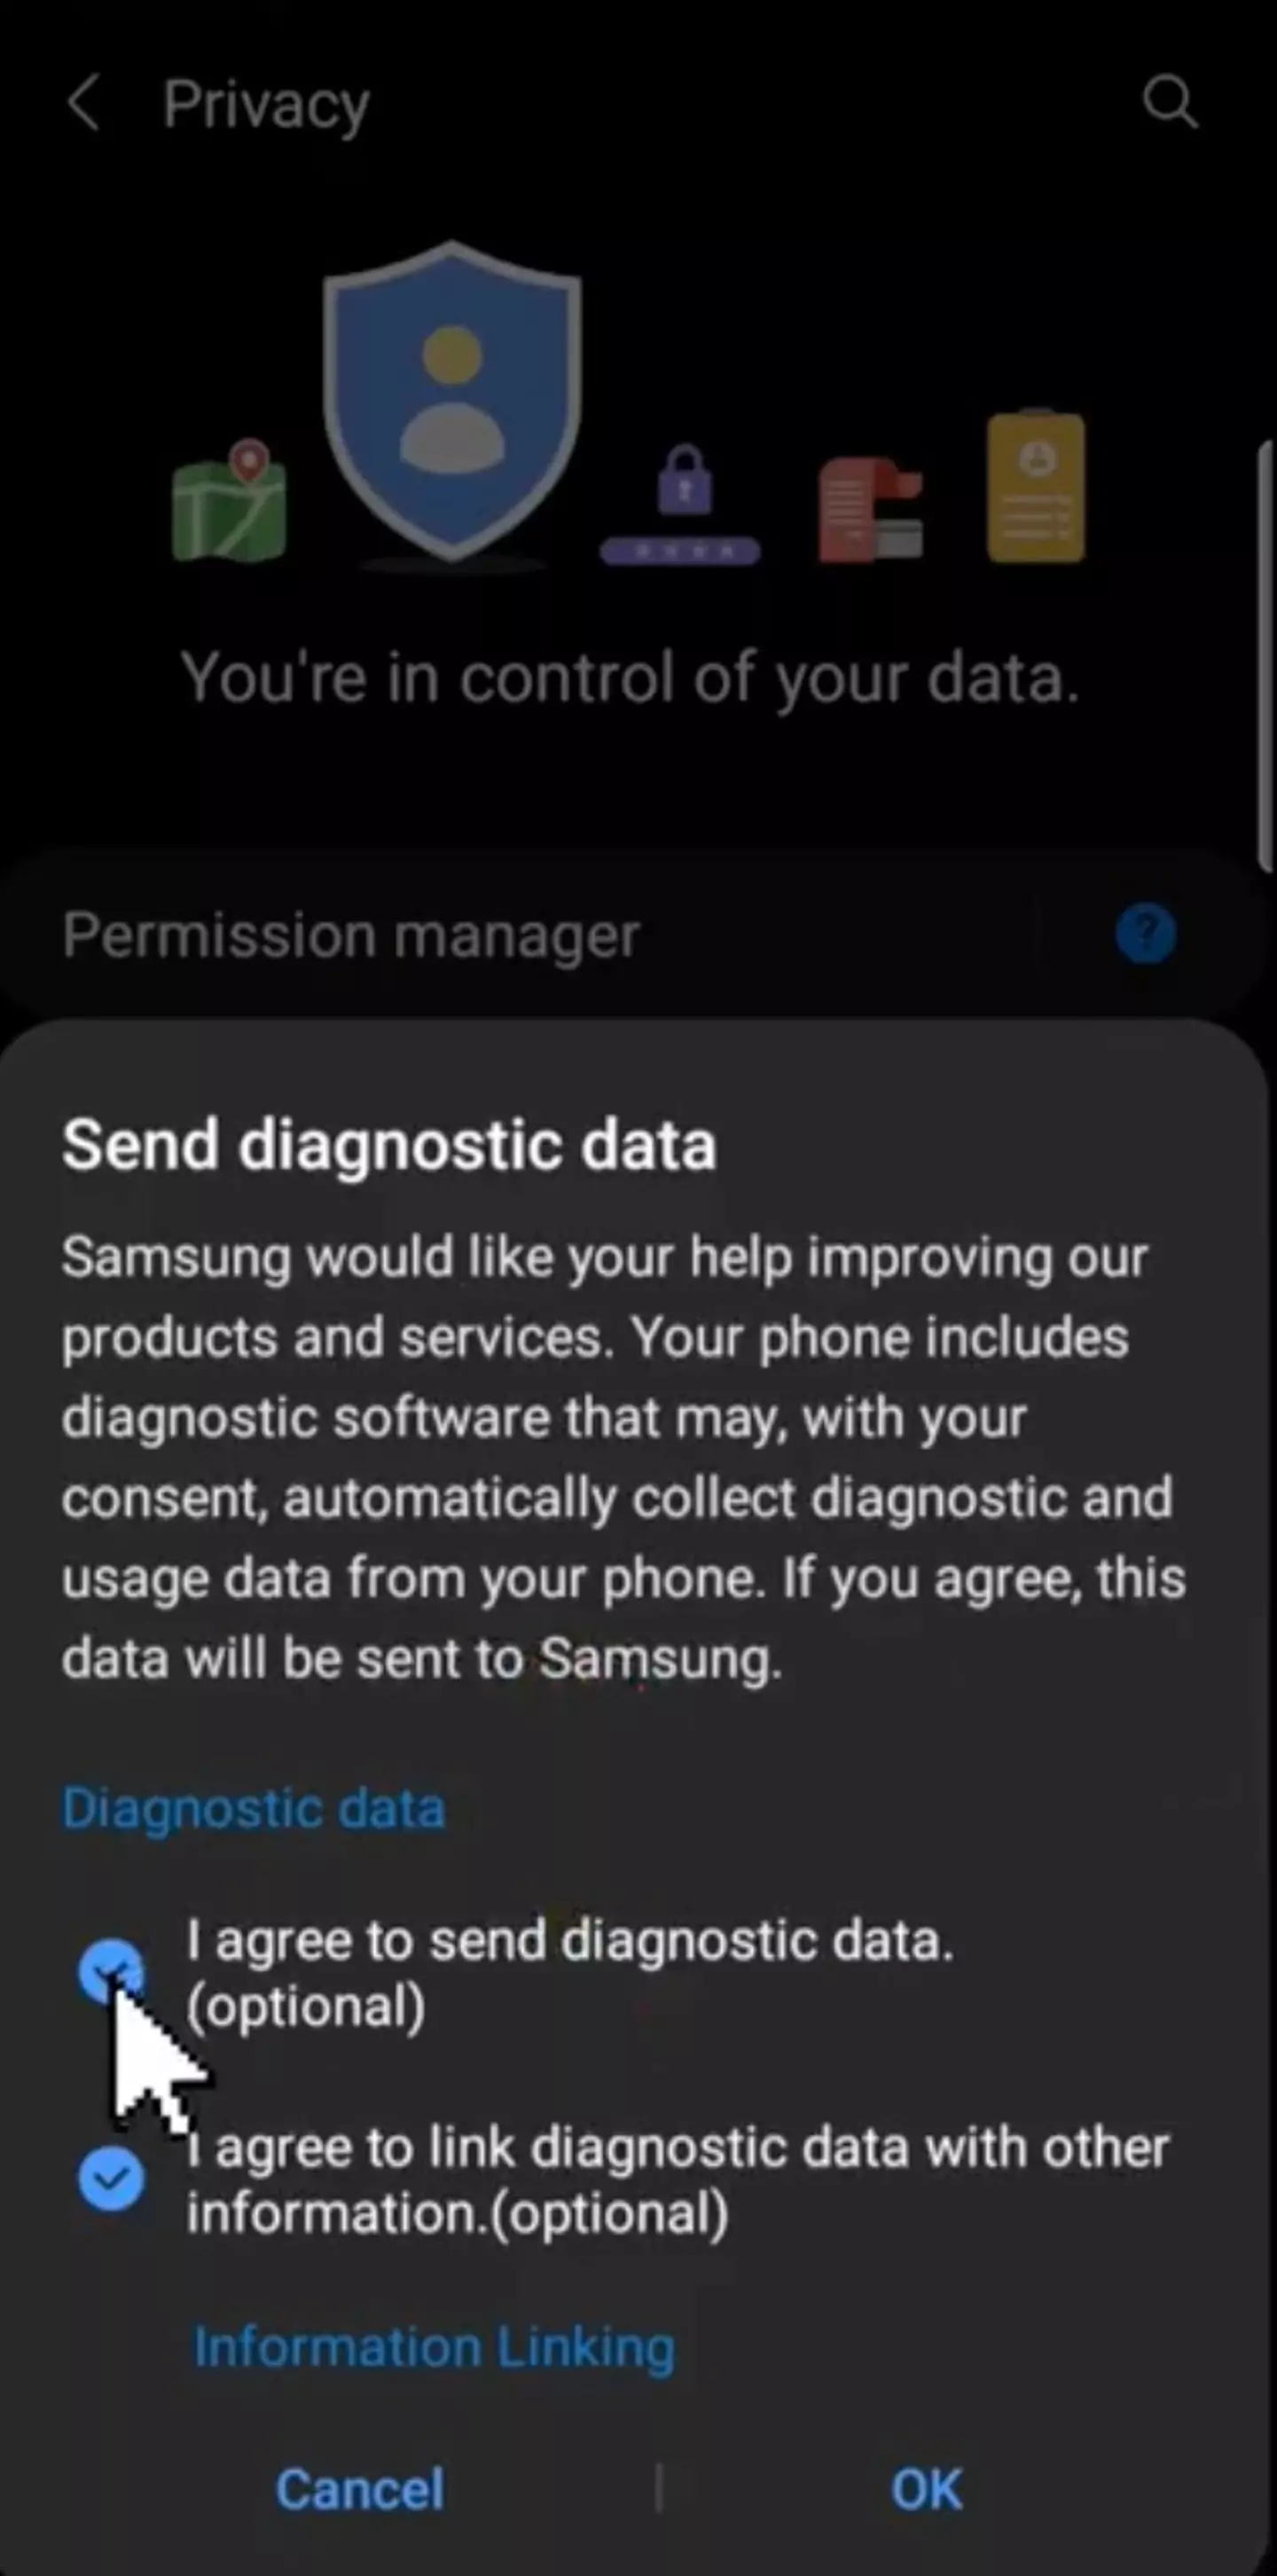Screen dimensions: 1277x2576
Task: Tap the Send diagnostic data heading
Action: 389,1144
